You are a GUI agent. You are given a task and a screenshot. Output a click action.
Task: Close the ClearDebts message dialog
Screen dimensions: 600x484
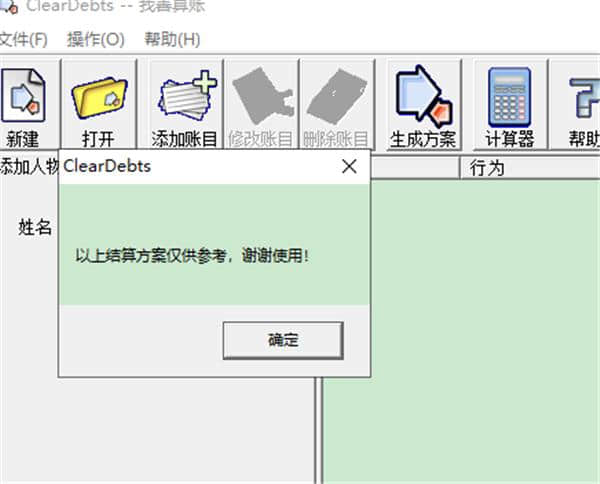pos(349,166)
